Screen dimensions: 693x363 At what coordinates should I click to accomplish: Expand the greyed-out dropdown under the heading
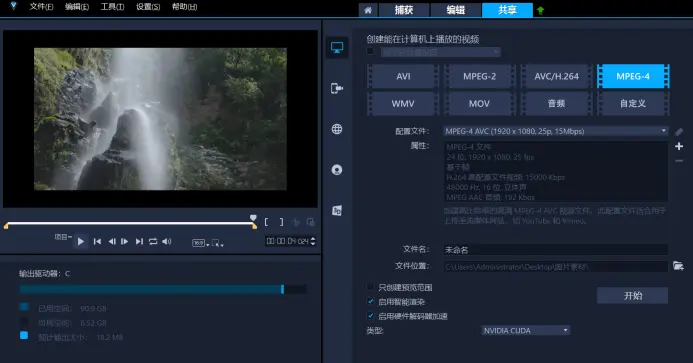pos(441,52)
